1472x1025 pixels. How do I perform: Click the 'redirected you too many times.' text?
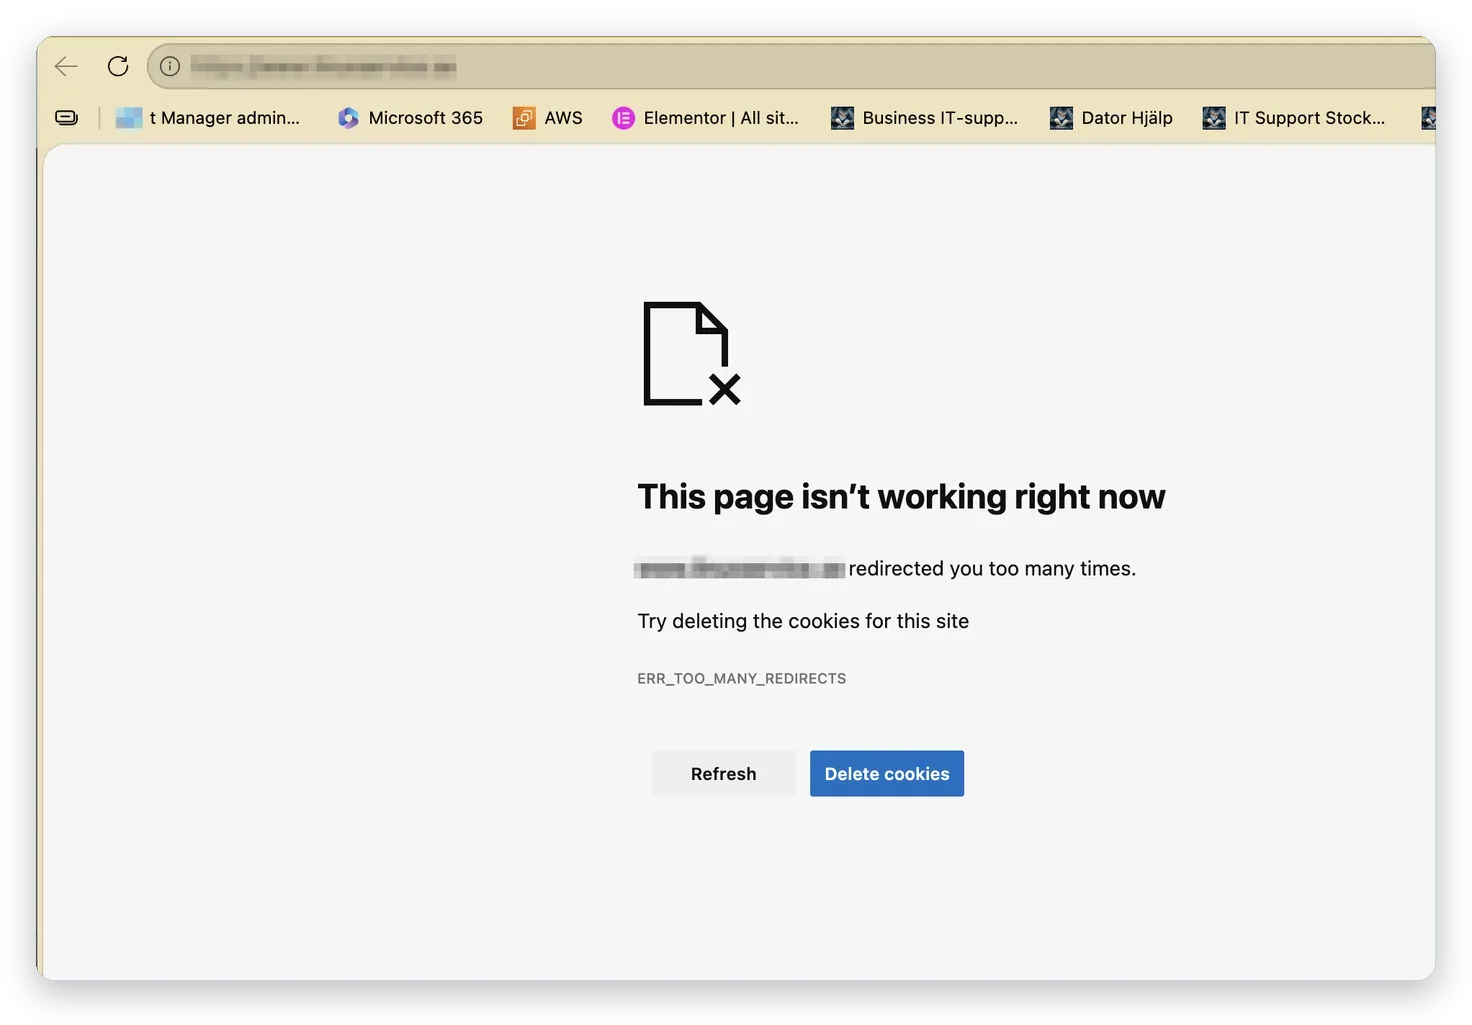(992, 569)
